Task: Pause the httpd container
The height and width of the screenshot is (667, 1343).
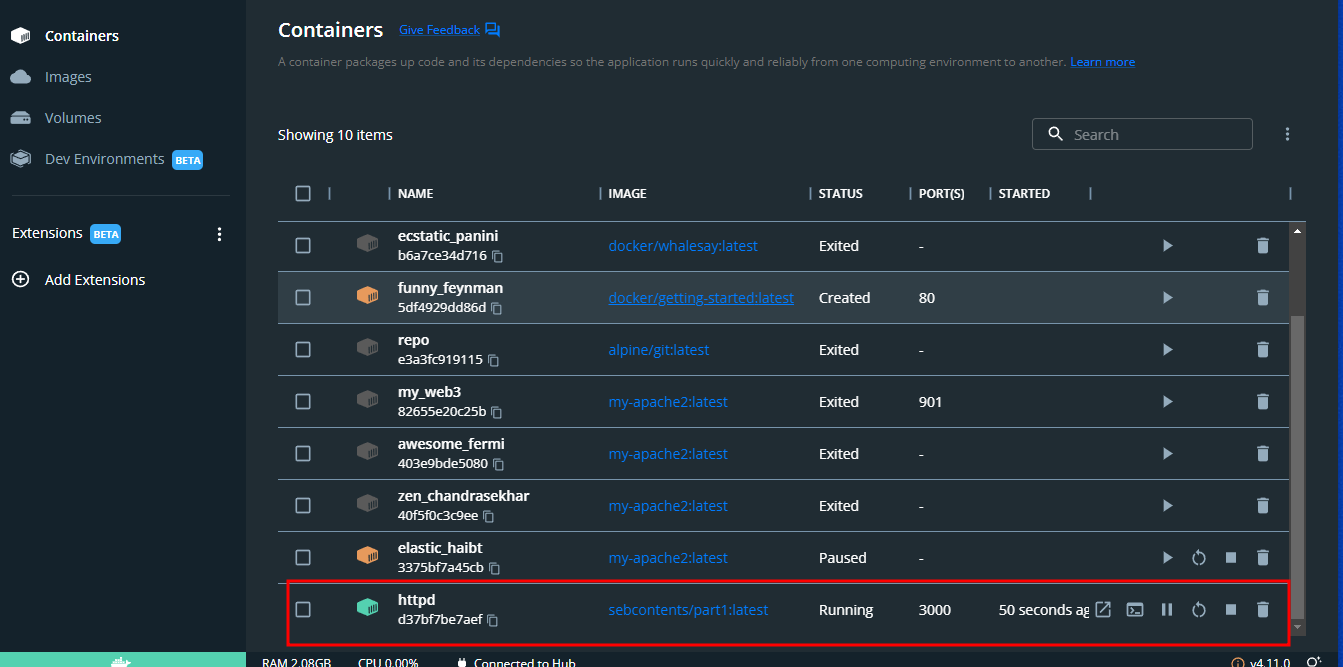Action: pyautogui.click(x=1167, y=609)
